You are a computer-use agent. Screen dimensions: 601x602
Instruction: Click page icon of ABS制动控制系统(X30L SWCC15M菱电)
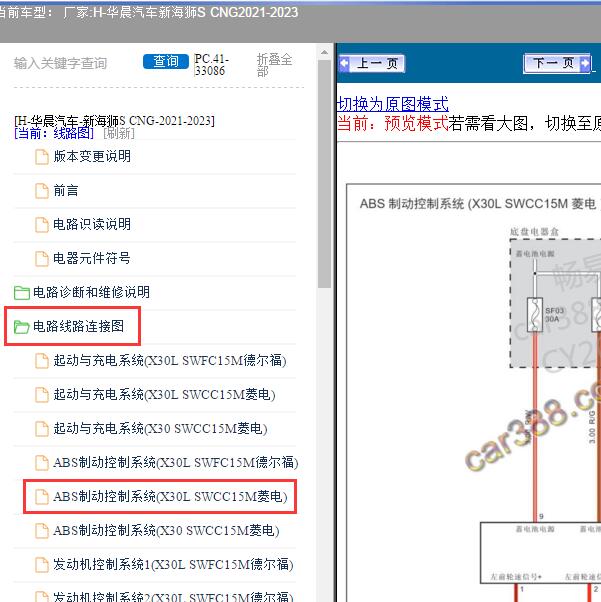pyautogui.click(x=41, y=497)
